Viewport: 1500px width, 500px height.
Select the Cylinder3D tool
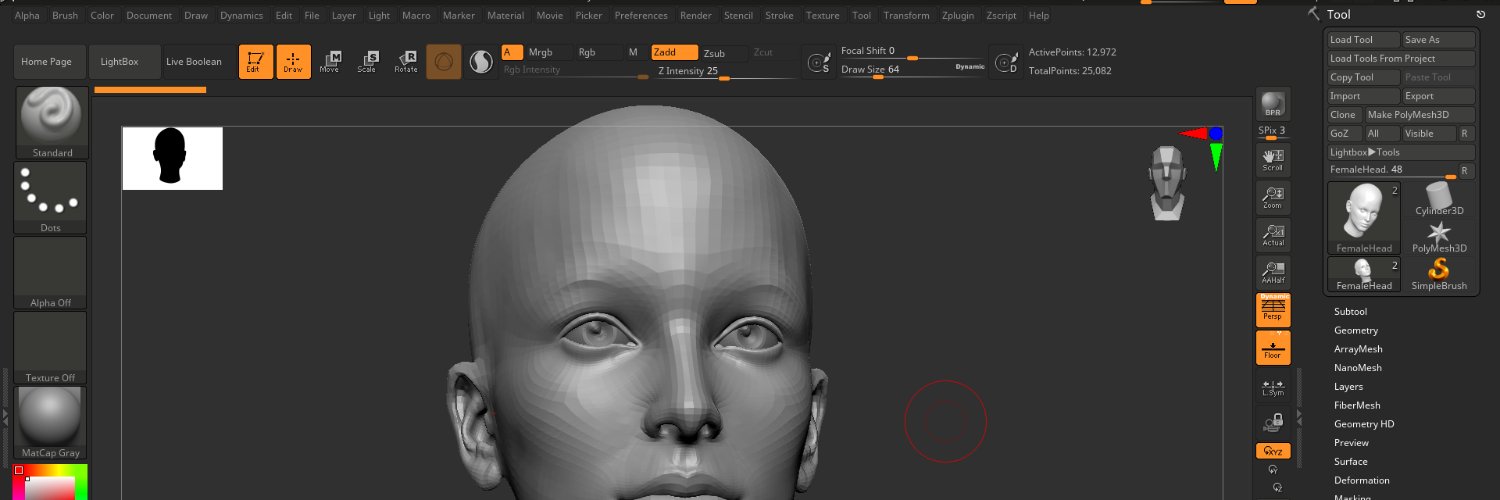pos(1439,199)
